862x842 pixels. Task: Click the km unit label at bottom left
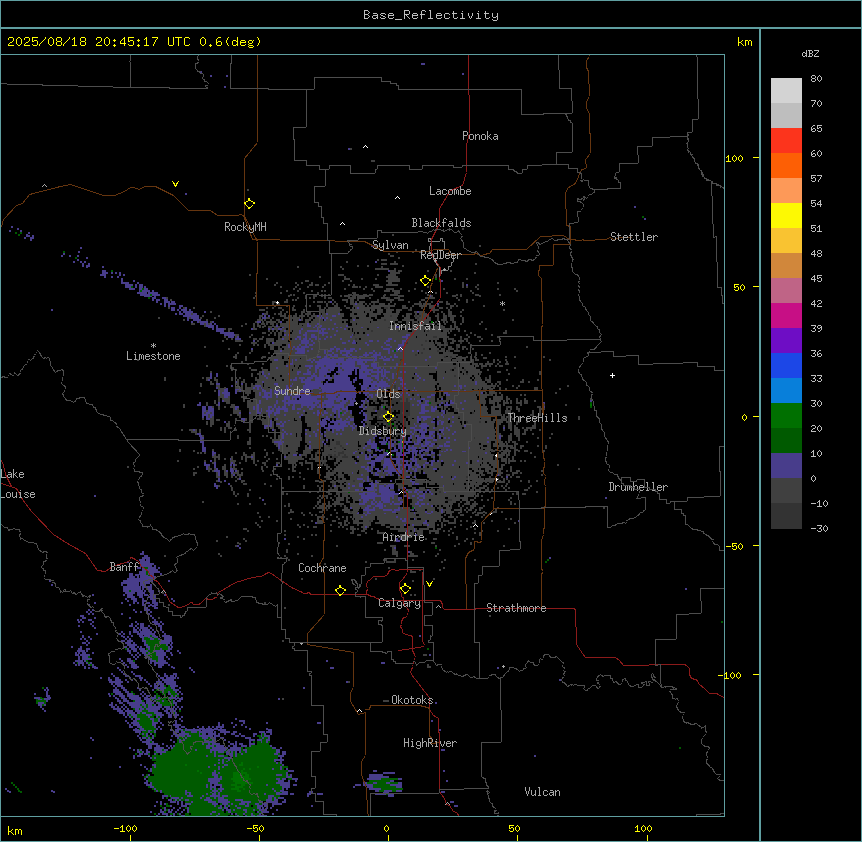click(x=15, y=831)
